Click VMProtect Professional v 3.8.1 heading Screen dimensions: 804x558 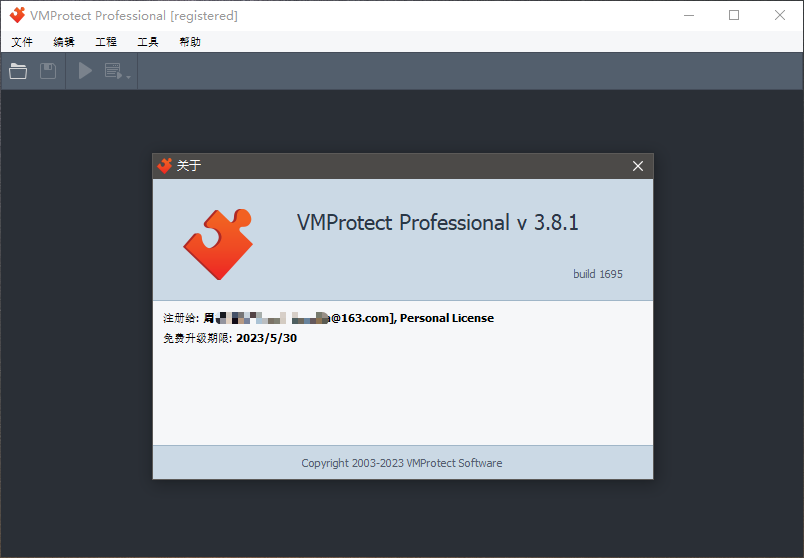(438, 223)
